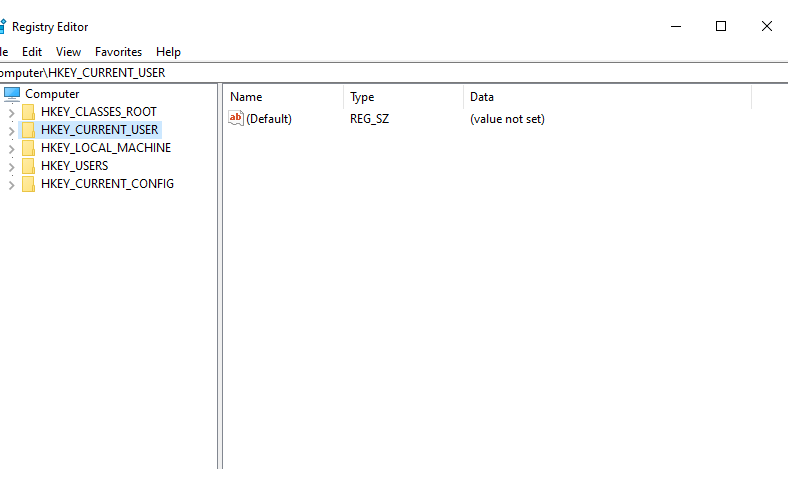The height and width of the screenshot is (494, 800).
Task: Click the HKEY_CURRENT_USER folder icon
Action: pos(29,130)
